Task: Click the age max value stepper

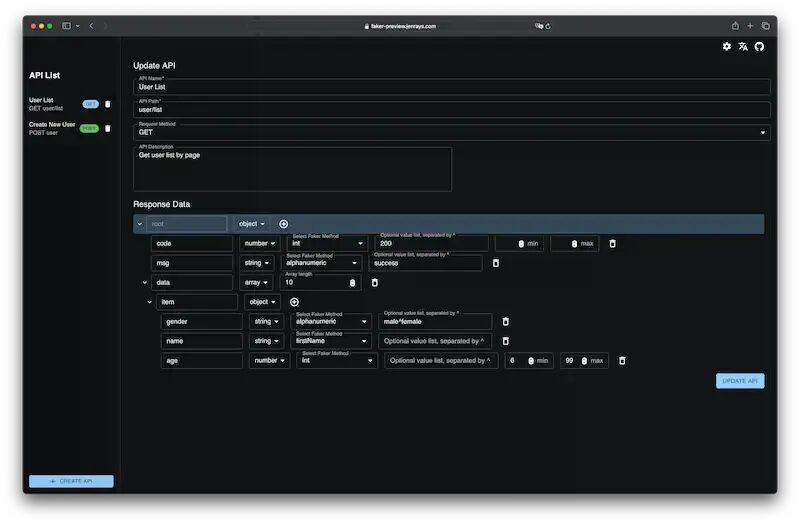Action: [584, 361]
